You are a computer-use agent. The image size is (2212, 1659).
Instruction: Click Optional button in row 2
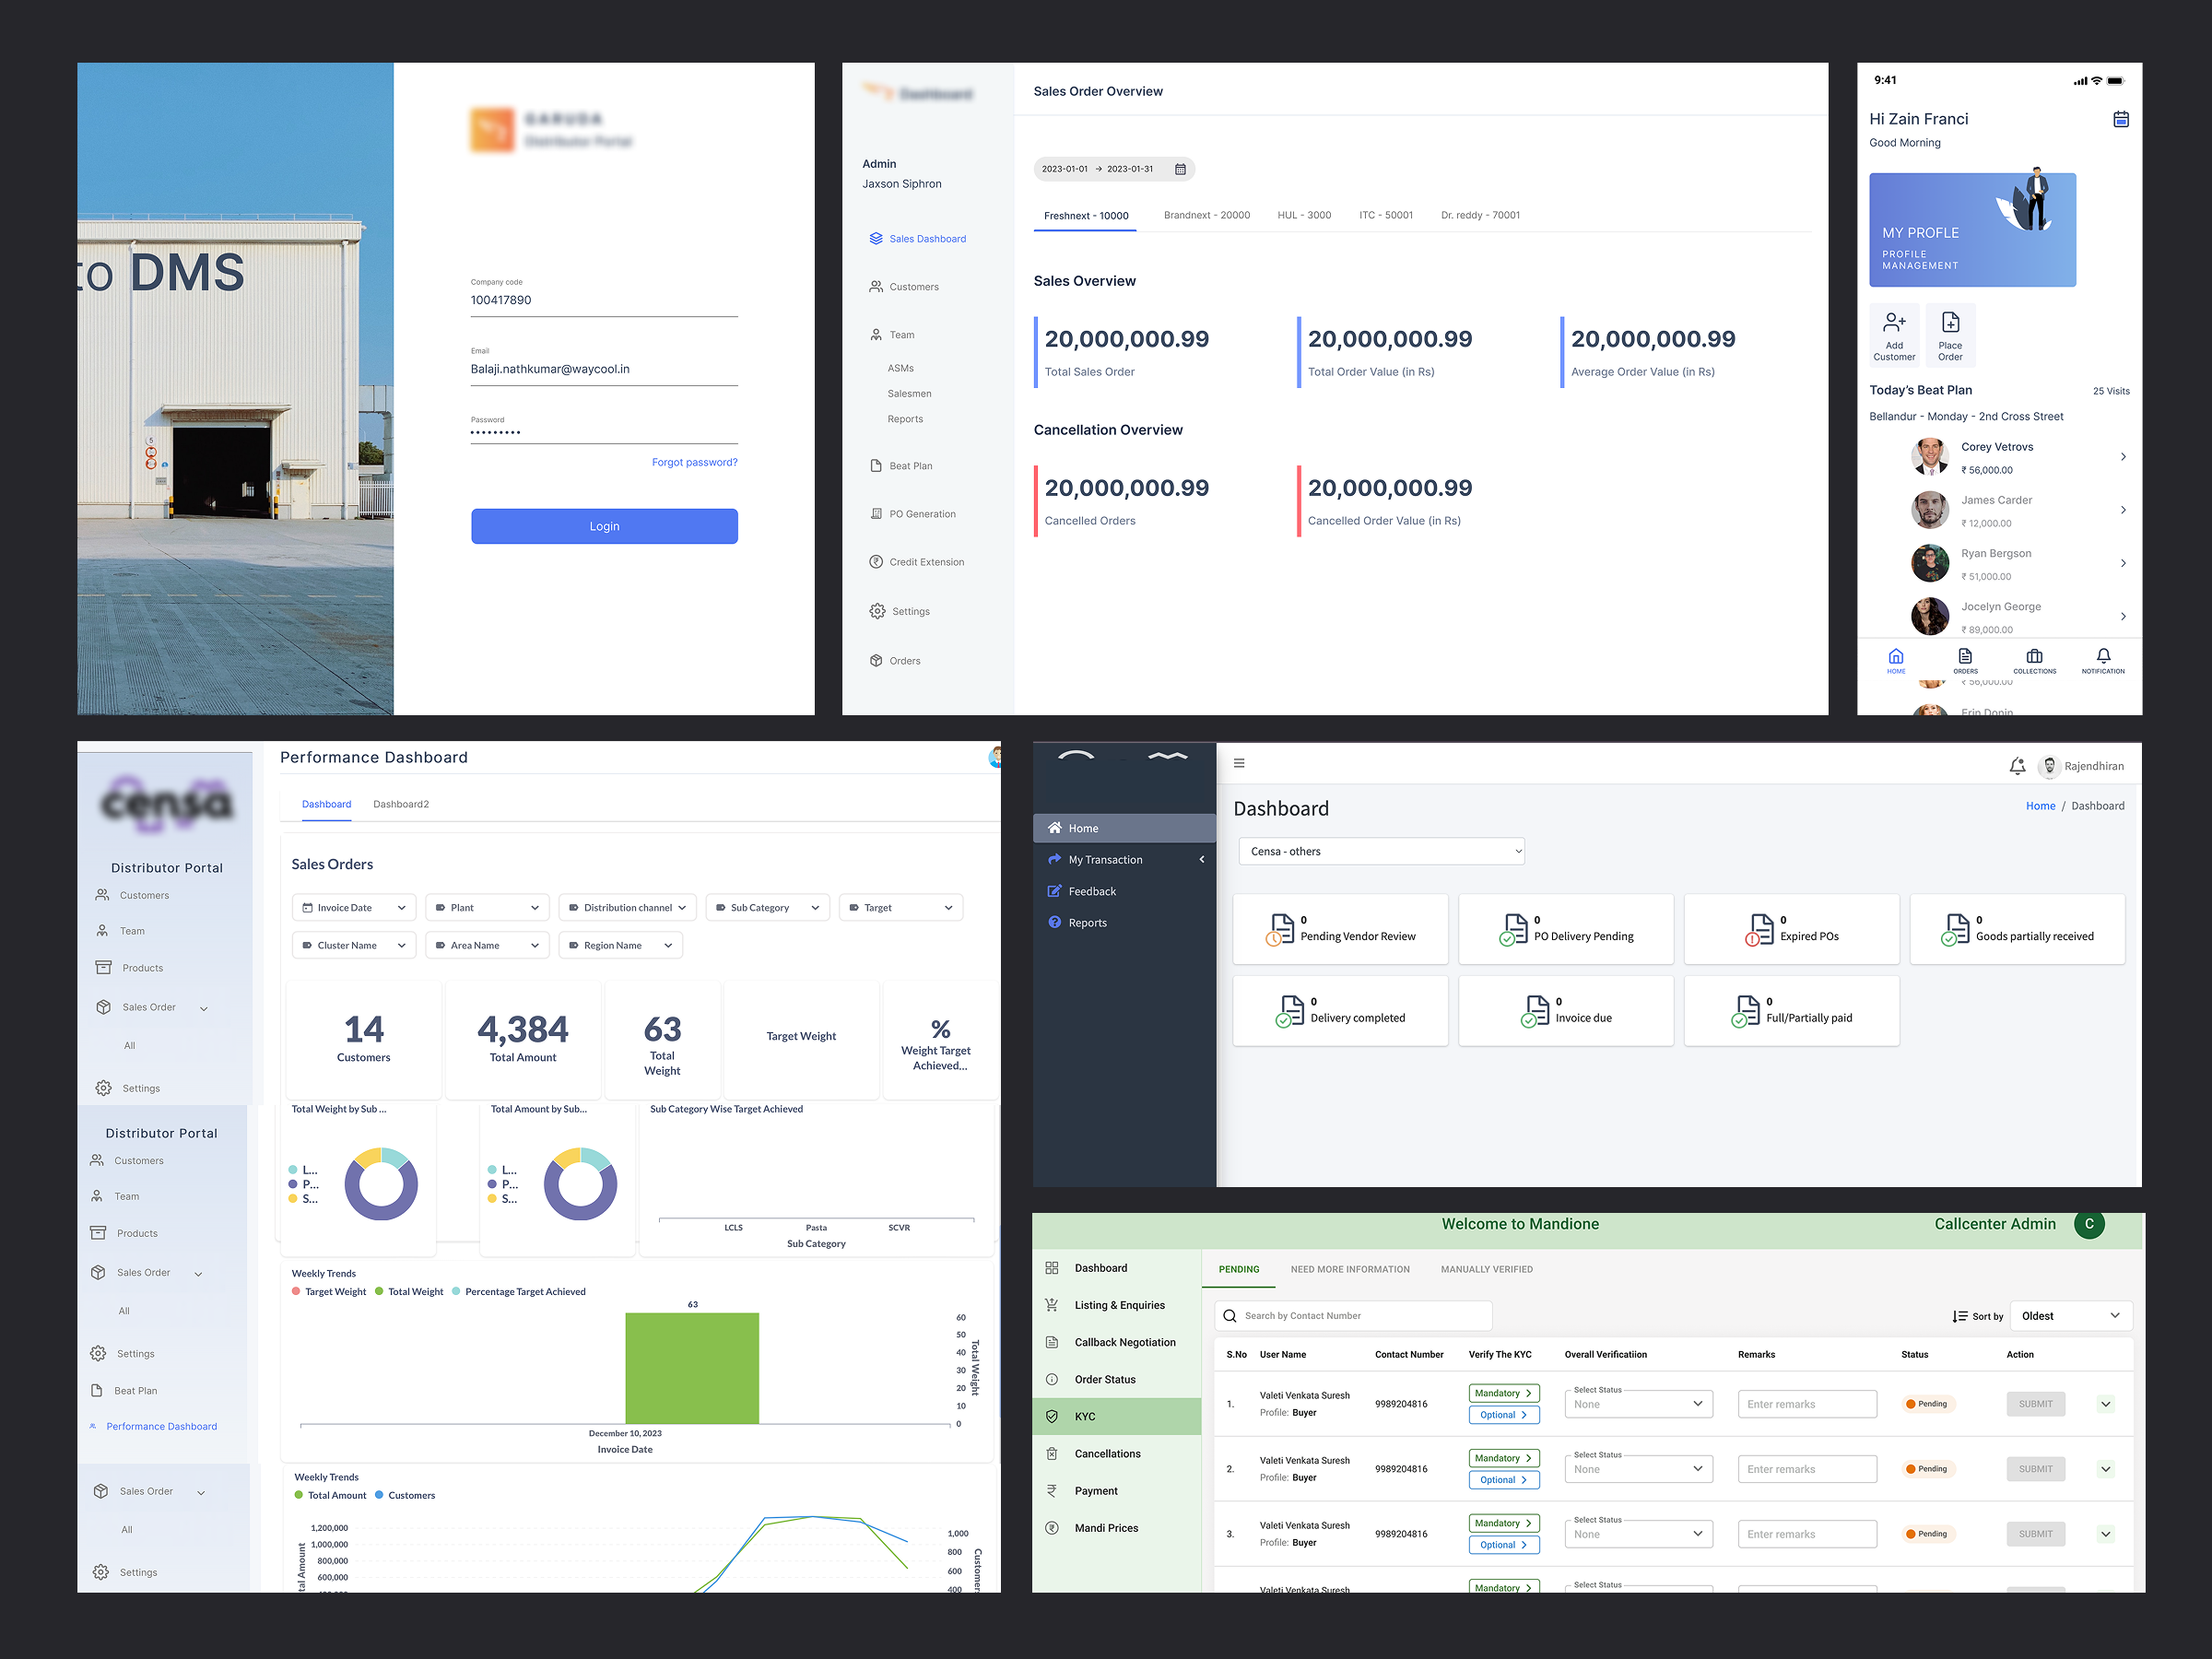(1503, 1480)
